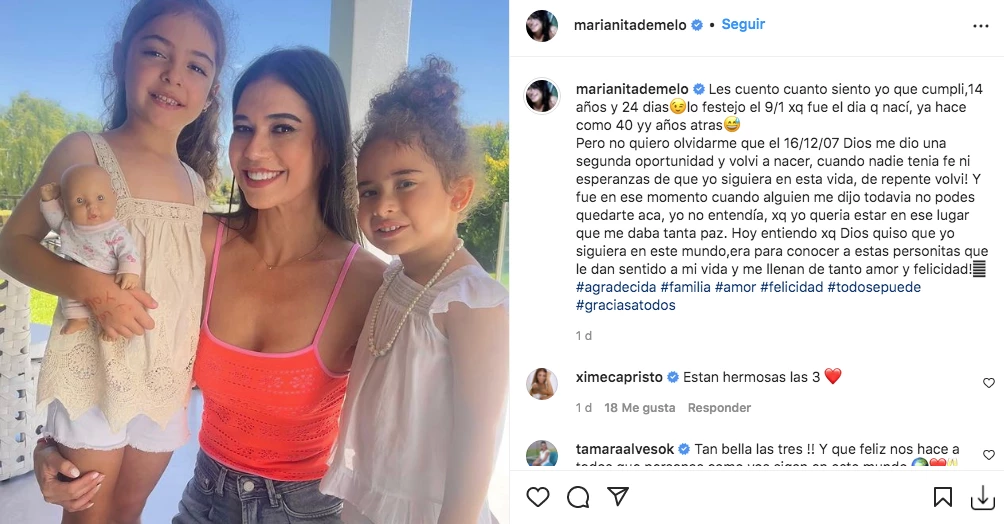Screen dimensions: 1004x524
Task: Like ximecapristo's comment heart
Action: pos(989,382)
